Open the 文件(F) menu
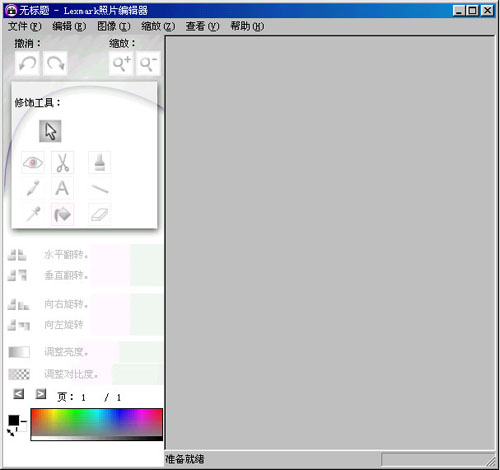The image size is (500, 470). coord(25,26)
